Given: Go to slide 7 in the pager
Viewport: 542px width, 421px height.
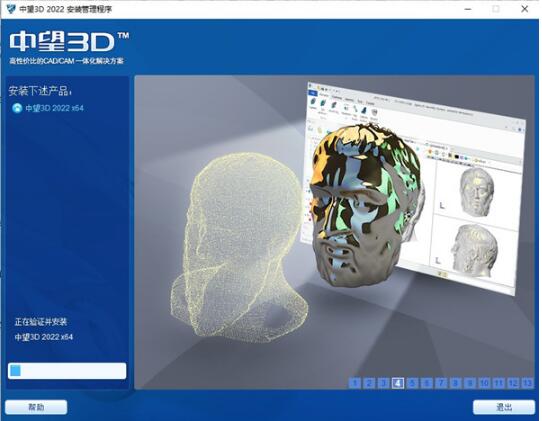Looking at the screenshot, I should click(x=441, y=383).
